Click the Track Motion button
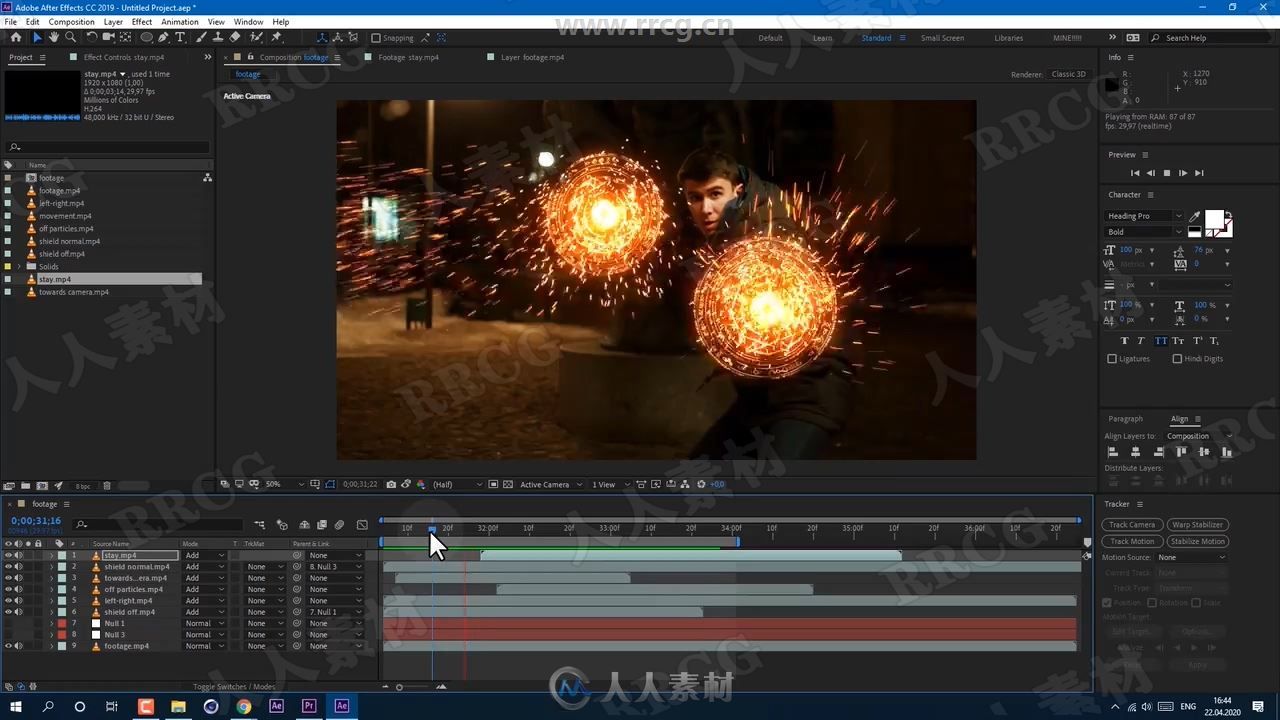This screenshot has height=720, width=1280. coord(1132,541)
